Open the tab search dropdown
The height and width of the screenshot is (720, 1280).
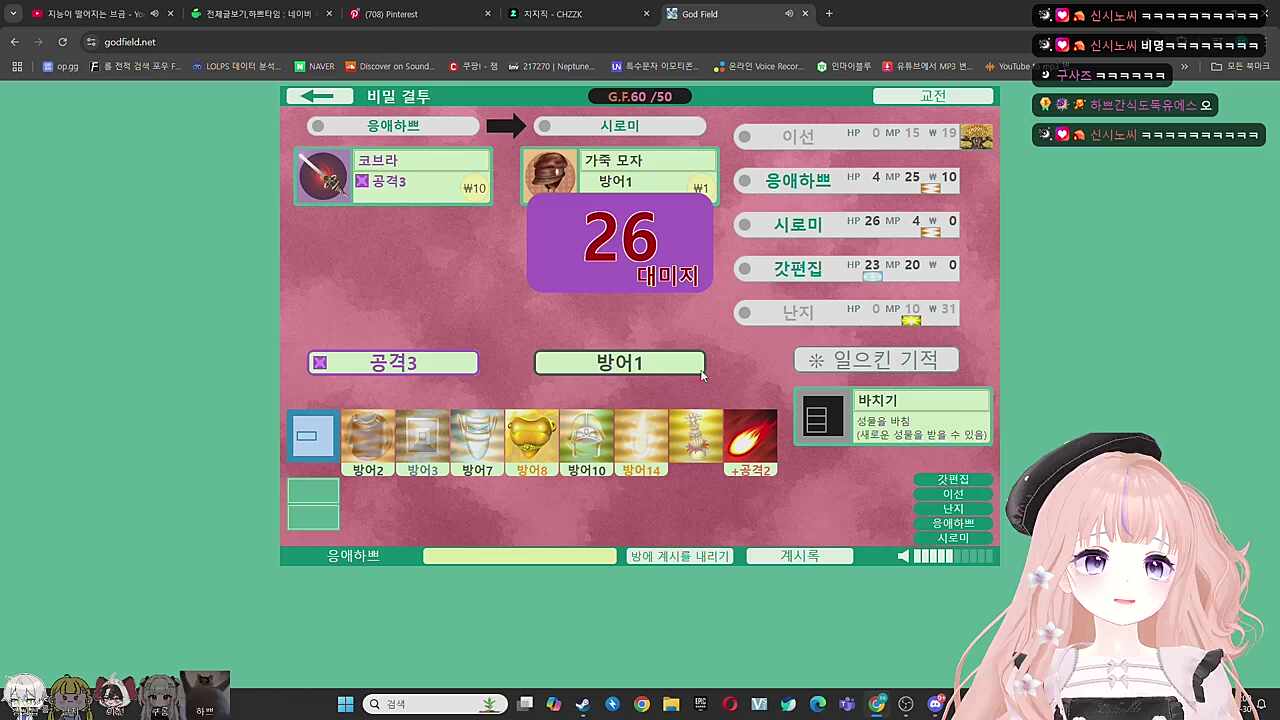(13, 14)
